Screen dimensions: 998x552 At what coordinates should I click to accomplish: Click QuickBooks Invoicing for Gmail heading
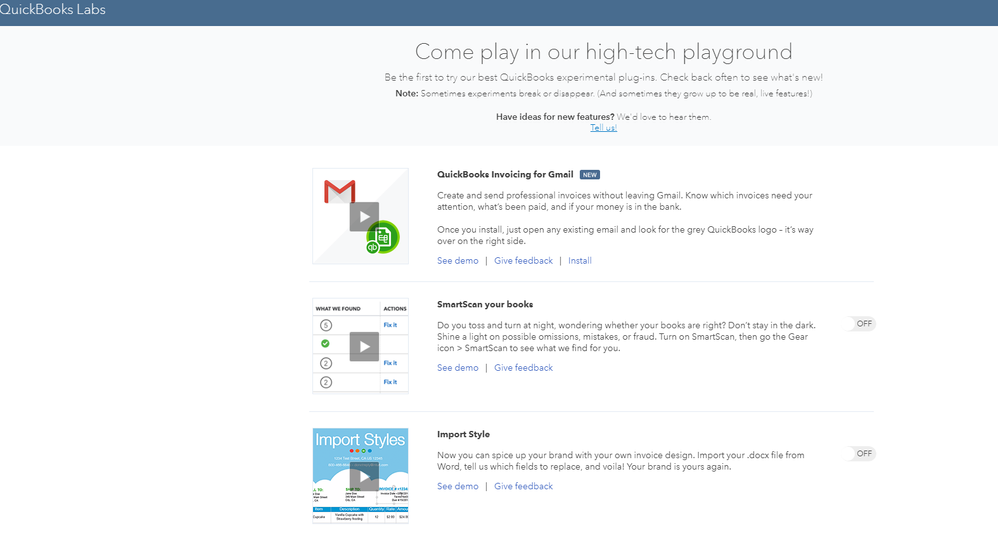pos(505,174)
